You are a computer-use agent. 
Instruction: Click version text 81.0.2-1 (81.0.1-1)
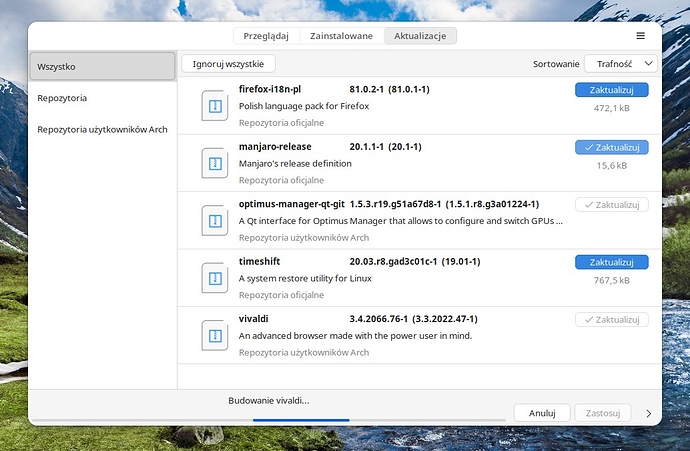(389, 89)
